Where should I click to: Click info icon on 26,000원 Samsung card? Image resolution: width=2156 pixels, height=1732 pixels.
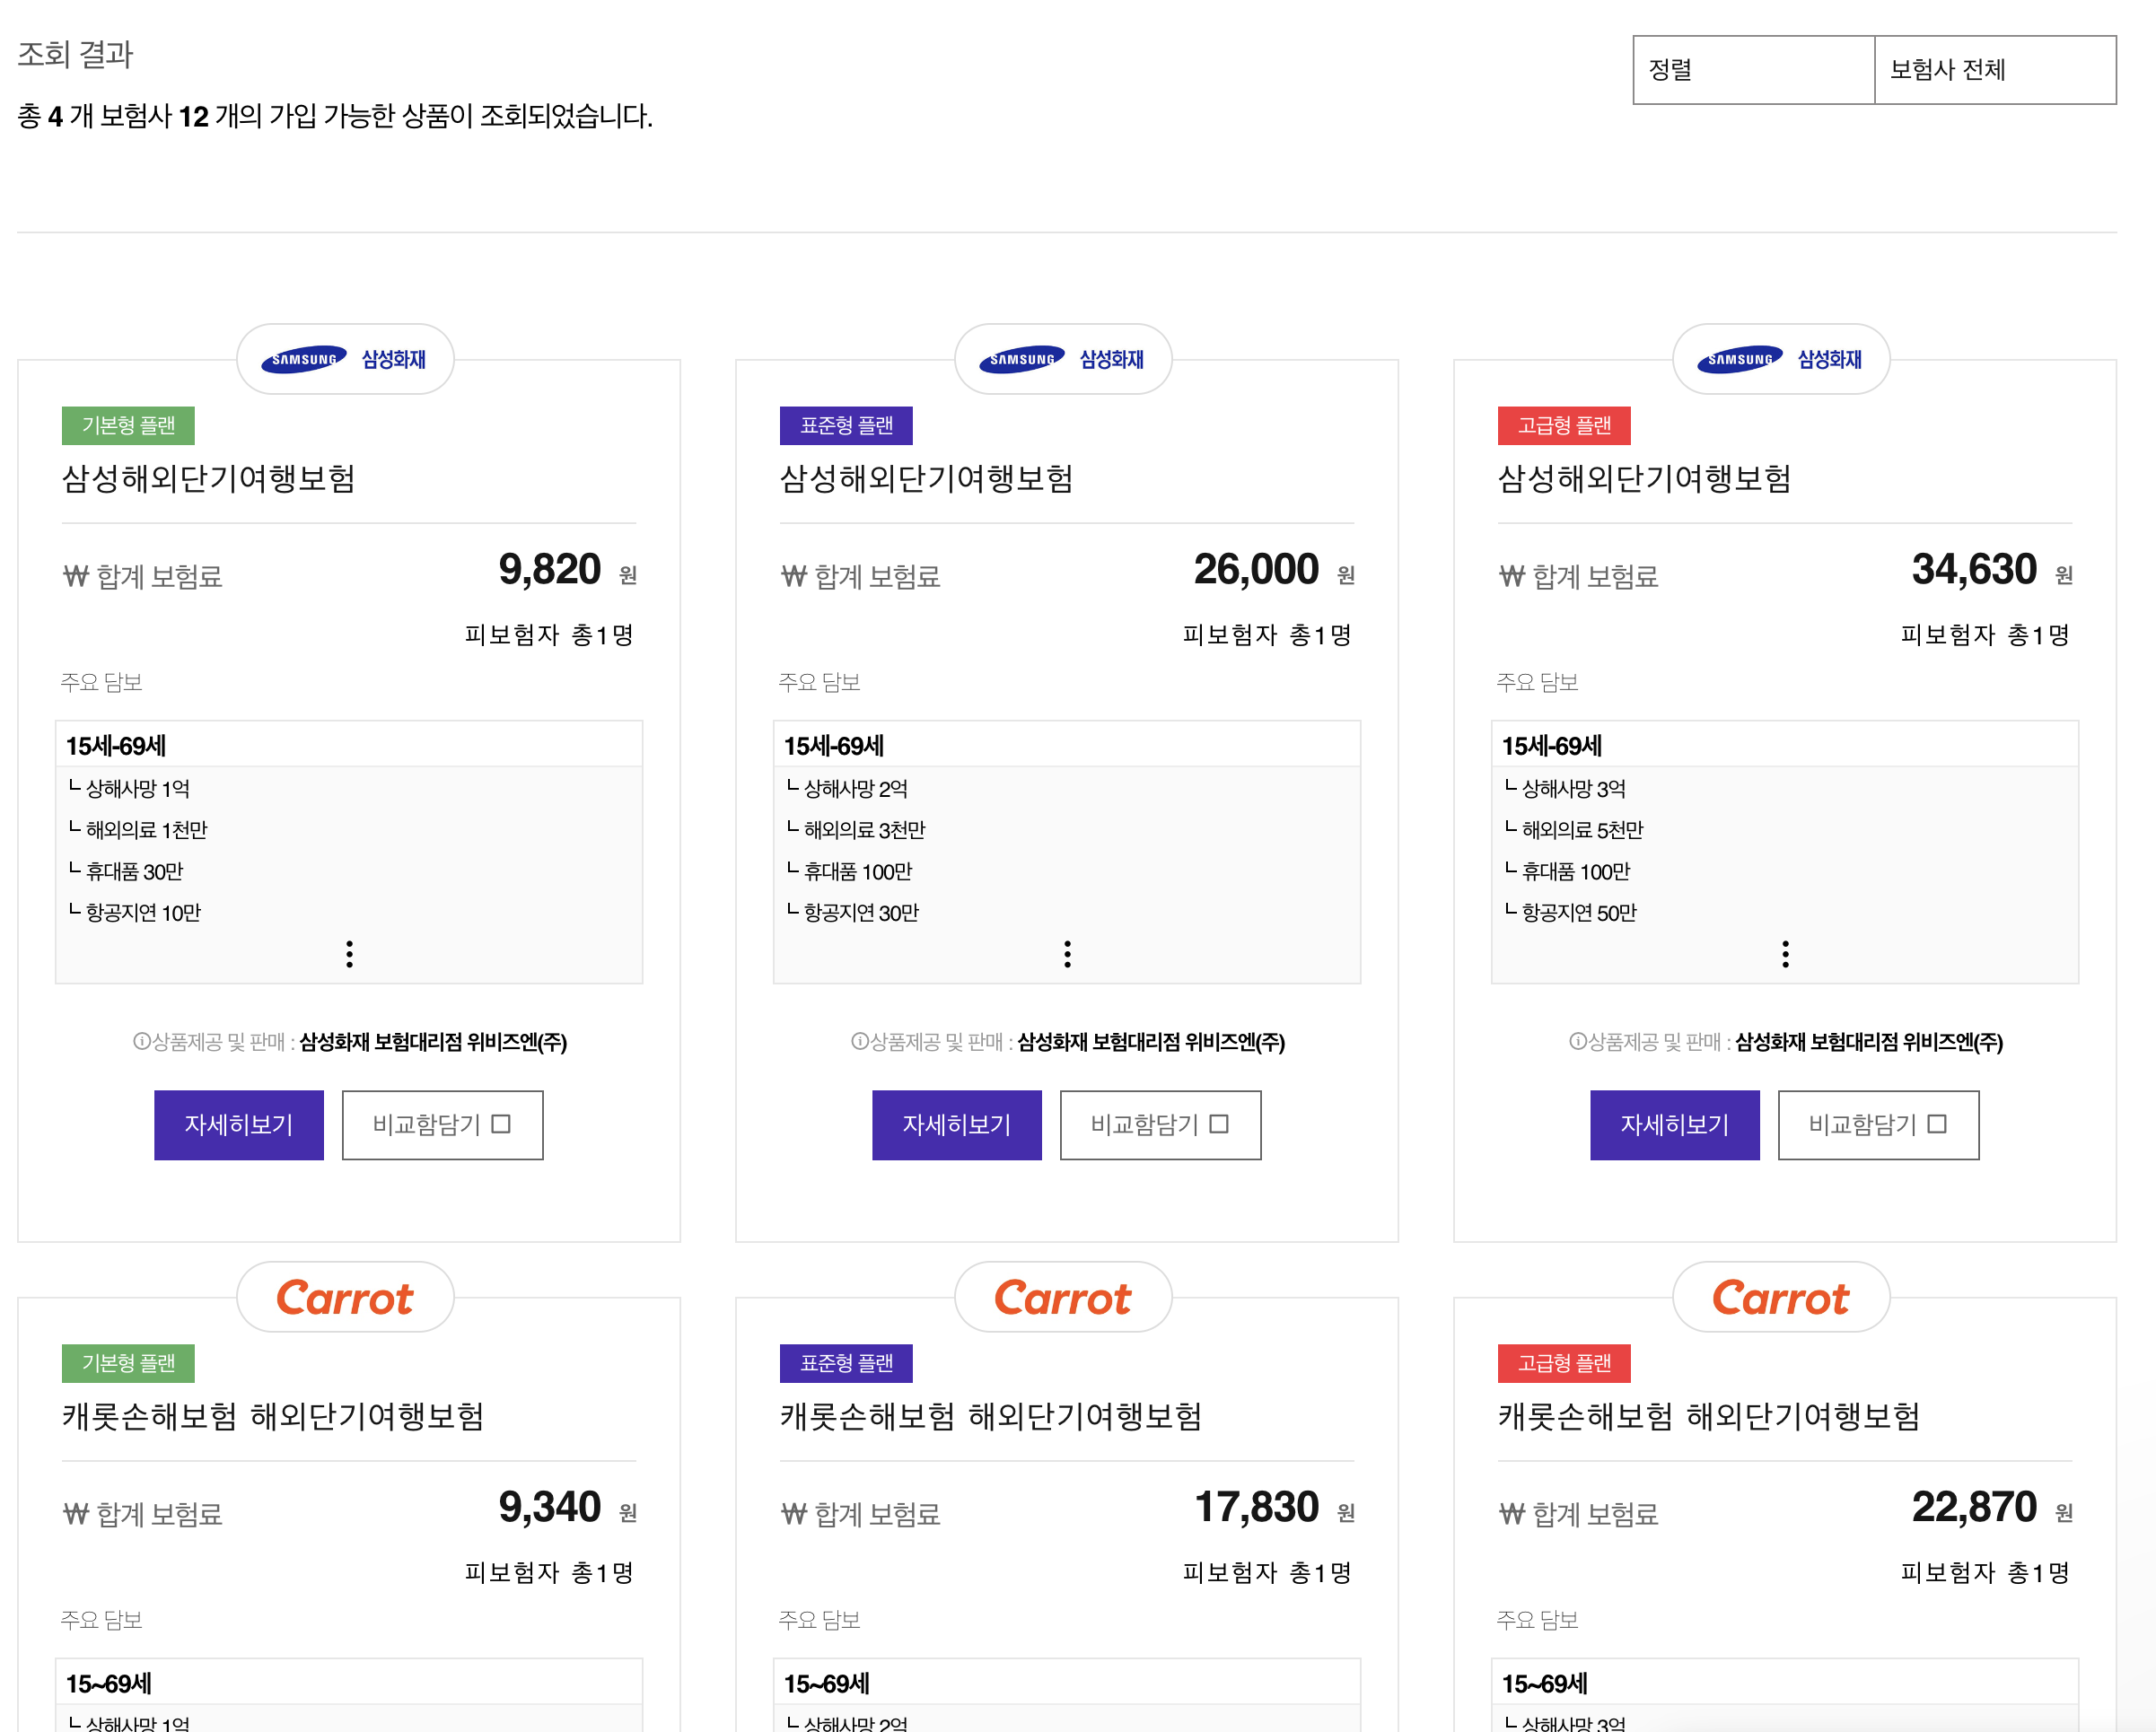tap(859, 1042)
